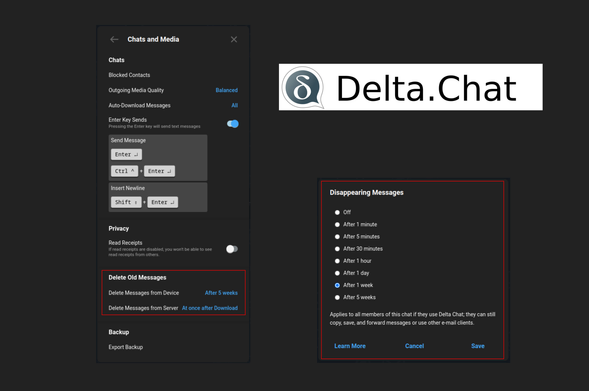Viewport: 589px width, 391px height.
Task: Save the disappearing messages setting
Action: pyautogui.click(x=478, y=346)
